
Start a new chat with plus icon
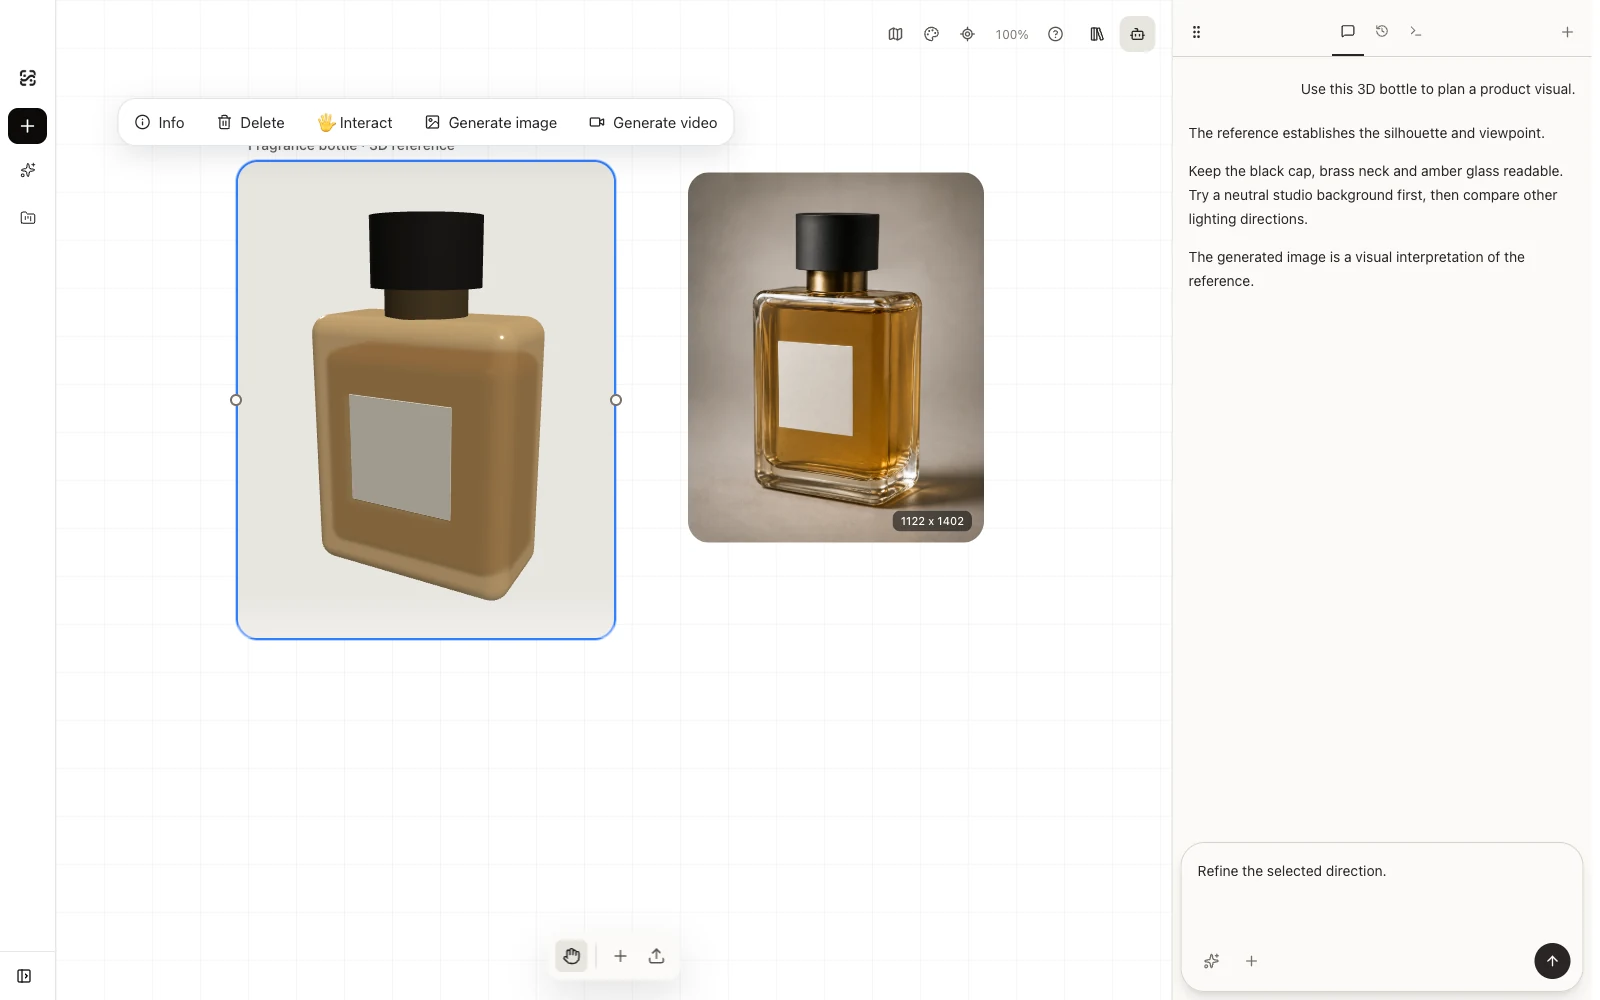1567,32
